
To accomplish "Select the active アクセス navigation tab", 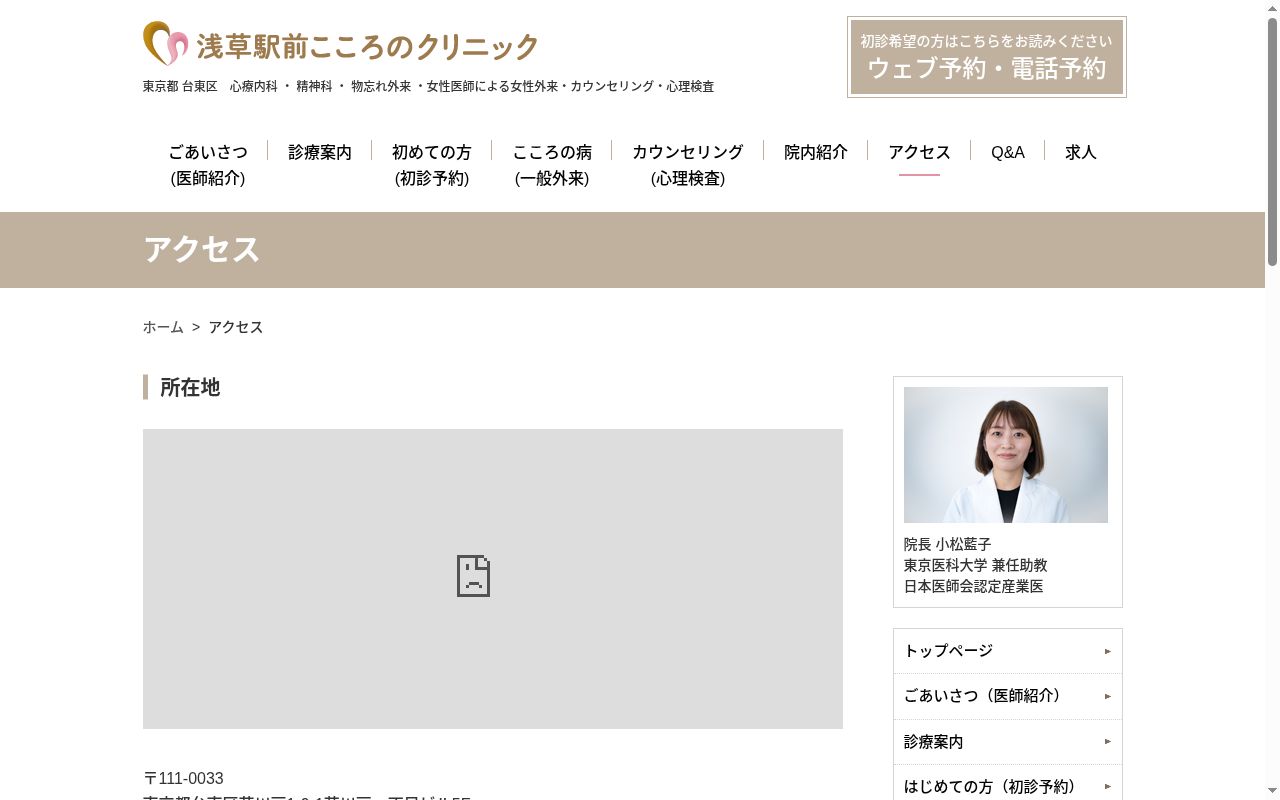I will click(x=919, y=152).
